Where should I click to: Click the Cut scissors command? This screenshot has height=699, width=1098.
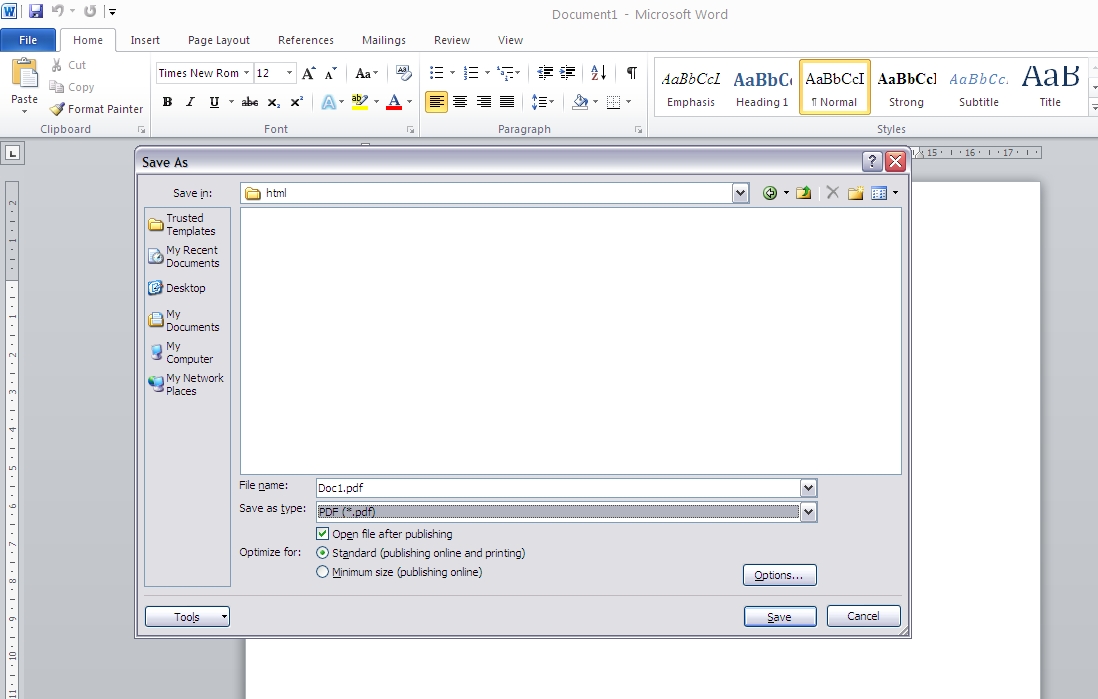pyautogui.click(x=67, y=65)
